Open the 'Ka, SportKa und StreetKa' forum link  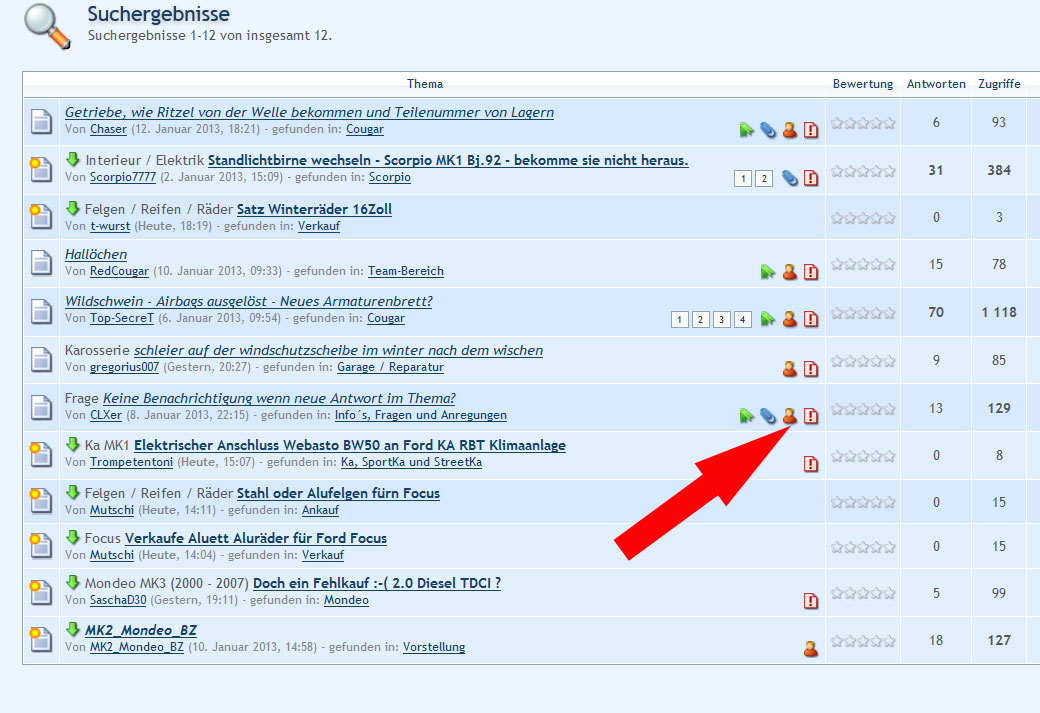[x=411, y=462]
